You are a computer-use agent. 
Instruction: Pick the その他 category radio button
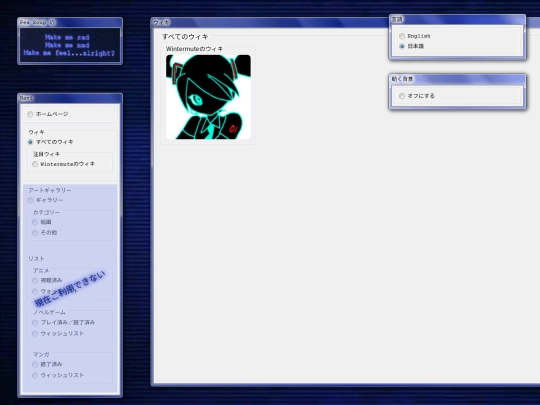coord(35,233)
